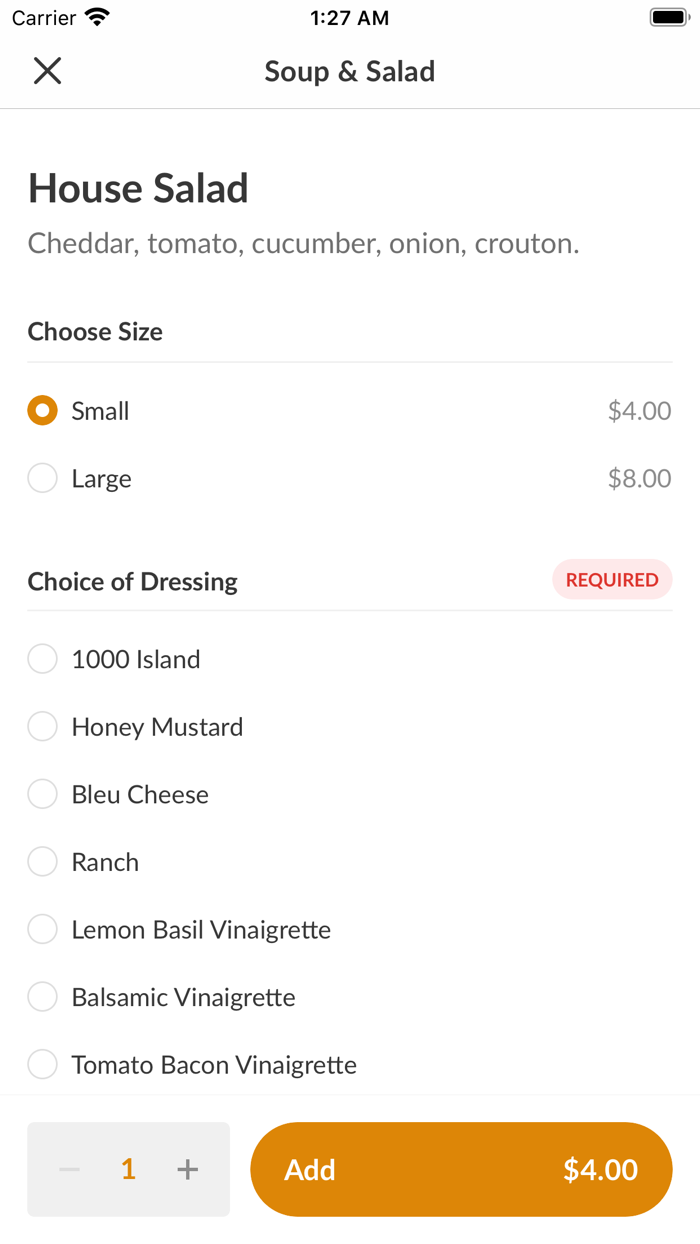Select Ranch dressing
The width and height of the screenshot is (700, 1244).
[x=42, y=862]
